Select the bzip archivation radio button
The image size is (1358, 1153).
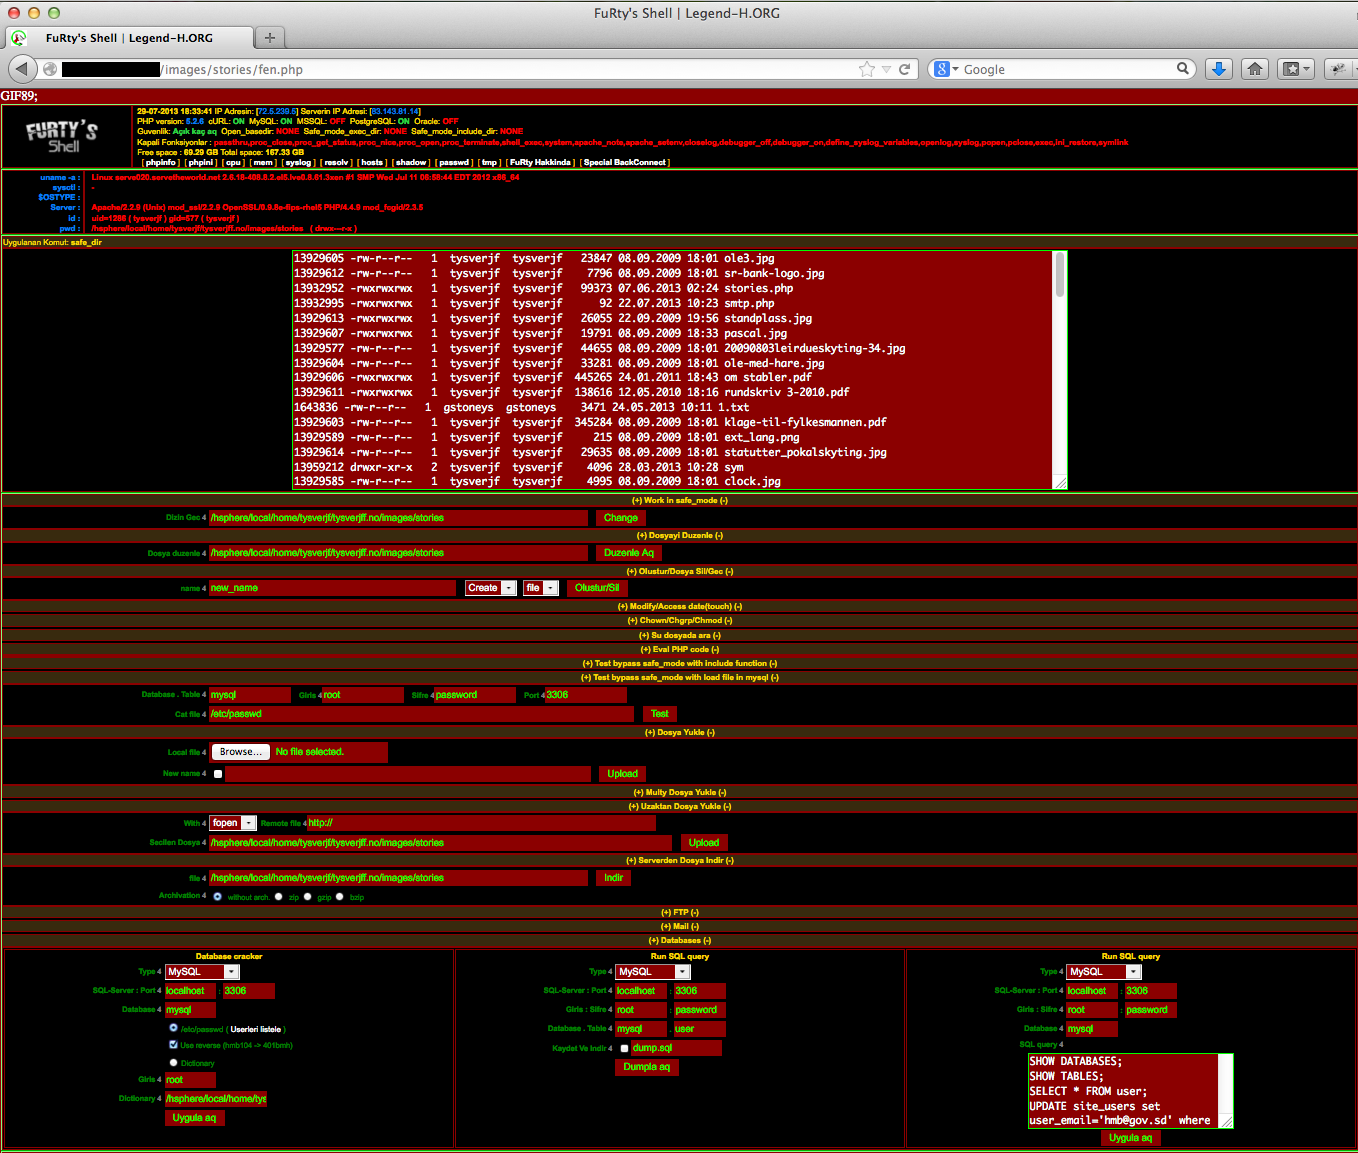[x=340, y=897]
